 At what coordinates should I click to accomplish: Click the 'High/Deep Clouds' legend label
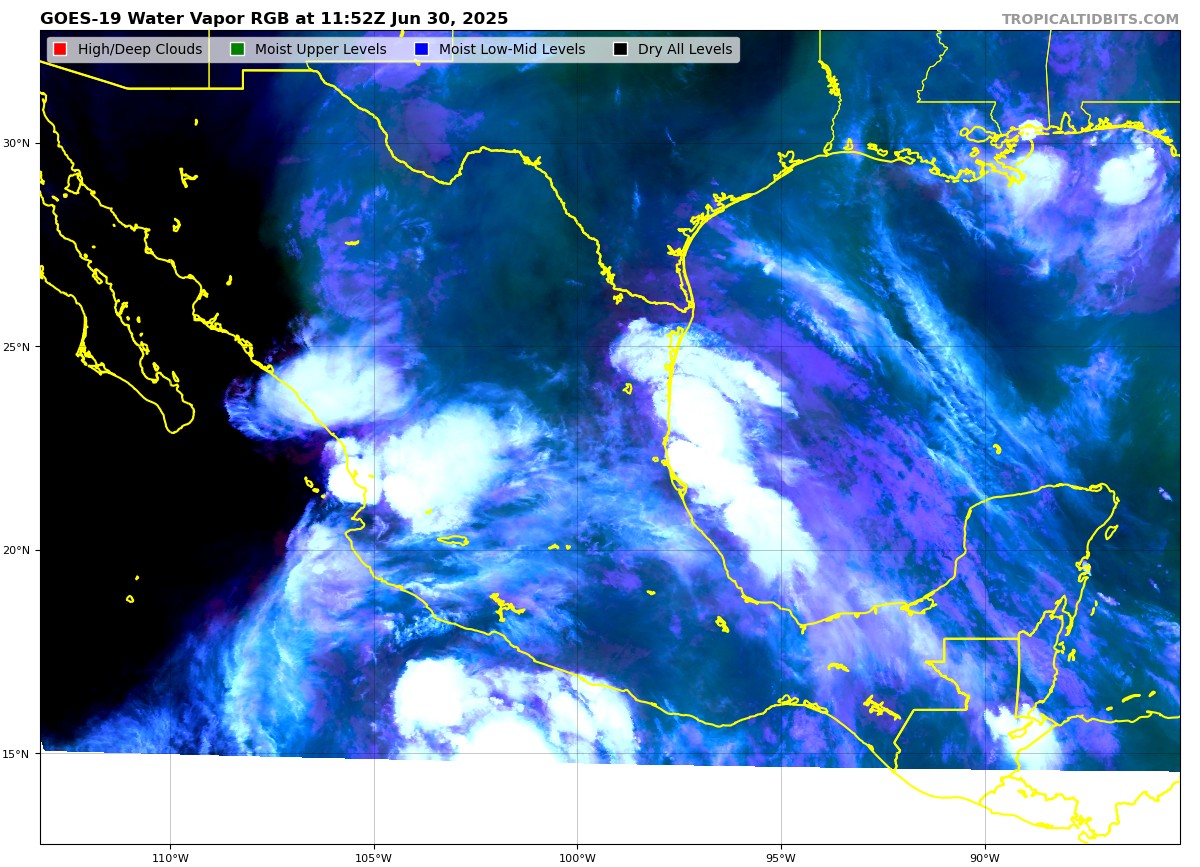(140, 49)
